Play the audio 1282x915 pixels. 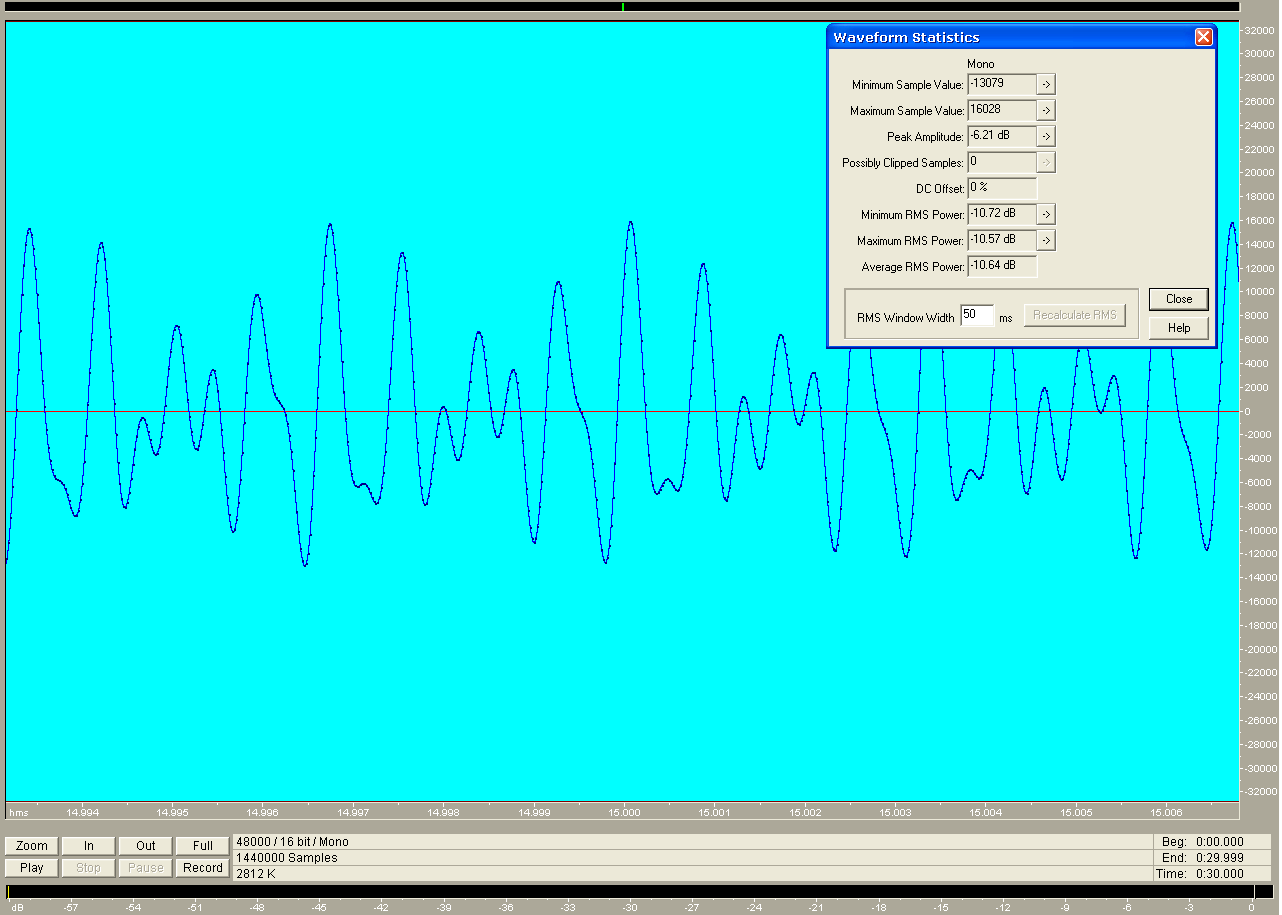pyautogui.click(x=32, y=868)
